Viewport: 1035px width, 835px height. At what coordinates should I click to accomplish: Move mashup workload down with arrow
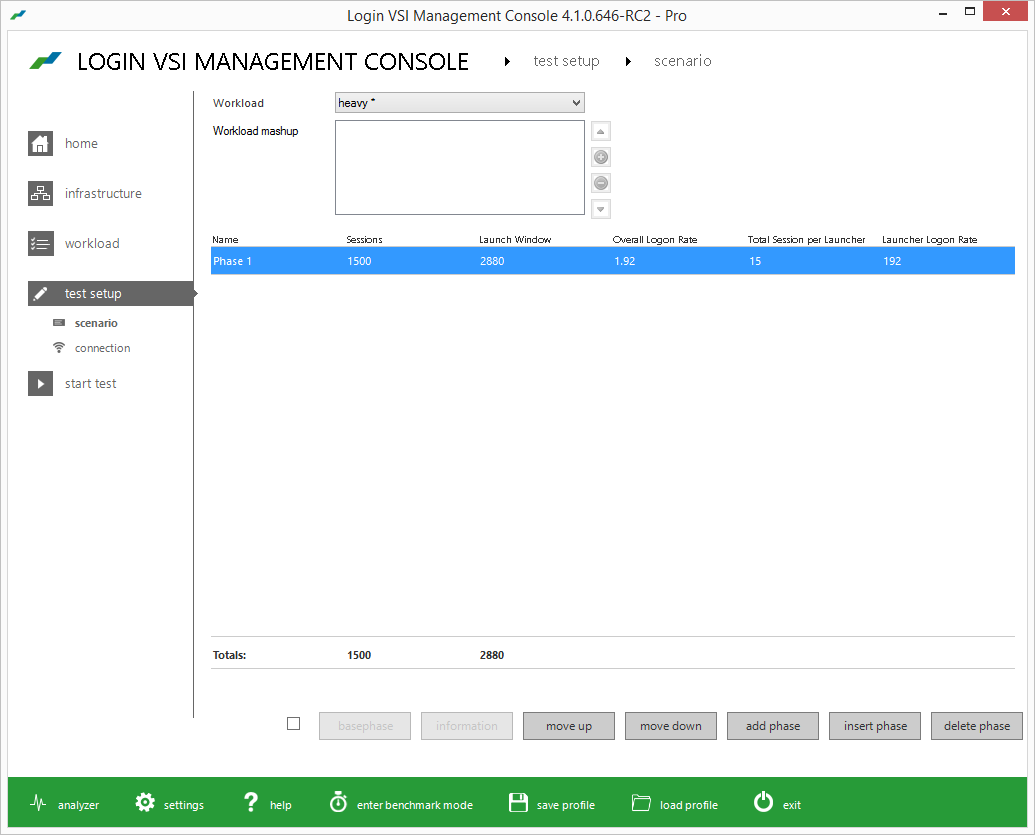tap(601, 209)
